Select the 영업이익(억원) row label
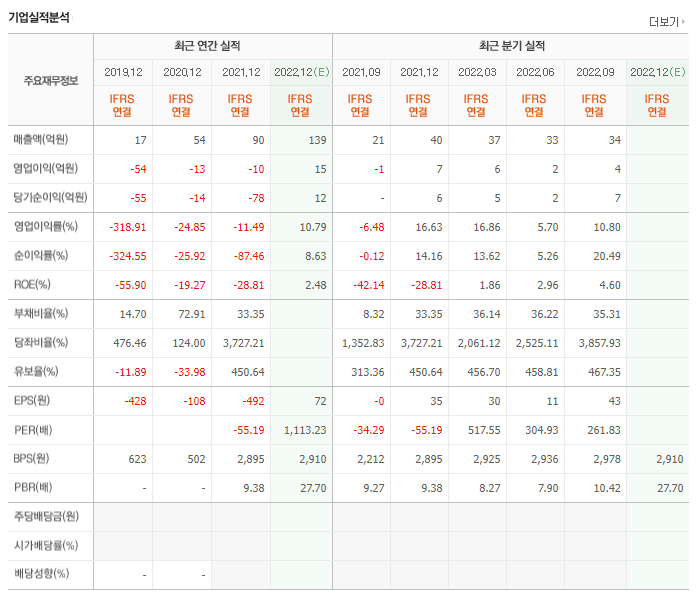This screenshot has height=594, width=700. coord(46,169)
